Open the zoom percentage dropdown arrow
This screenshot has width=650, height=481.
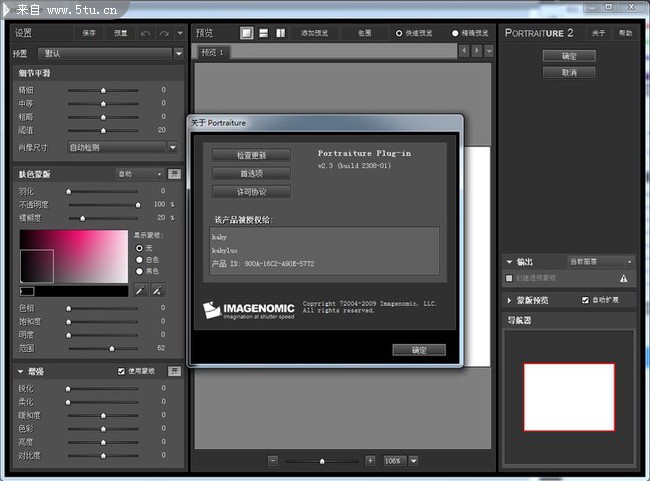point(414,461)
